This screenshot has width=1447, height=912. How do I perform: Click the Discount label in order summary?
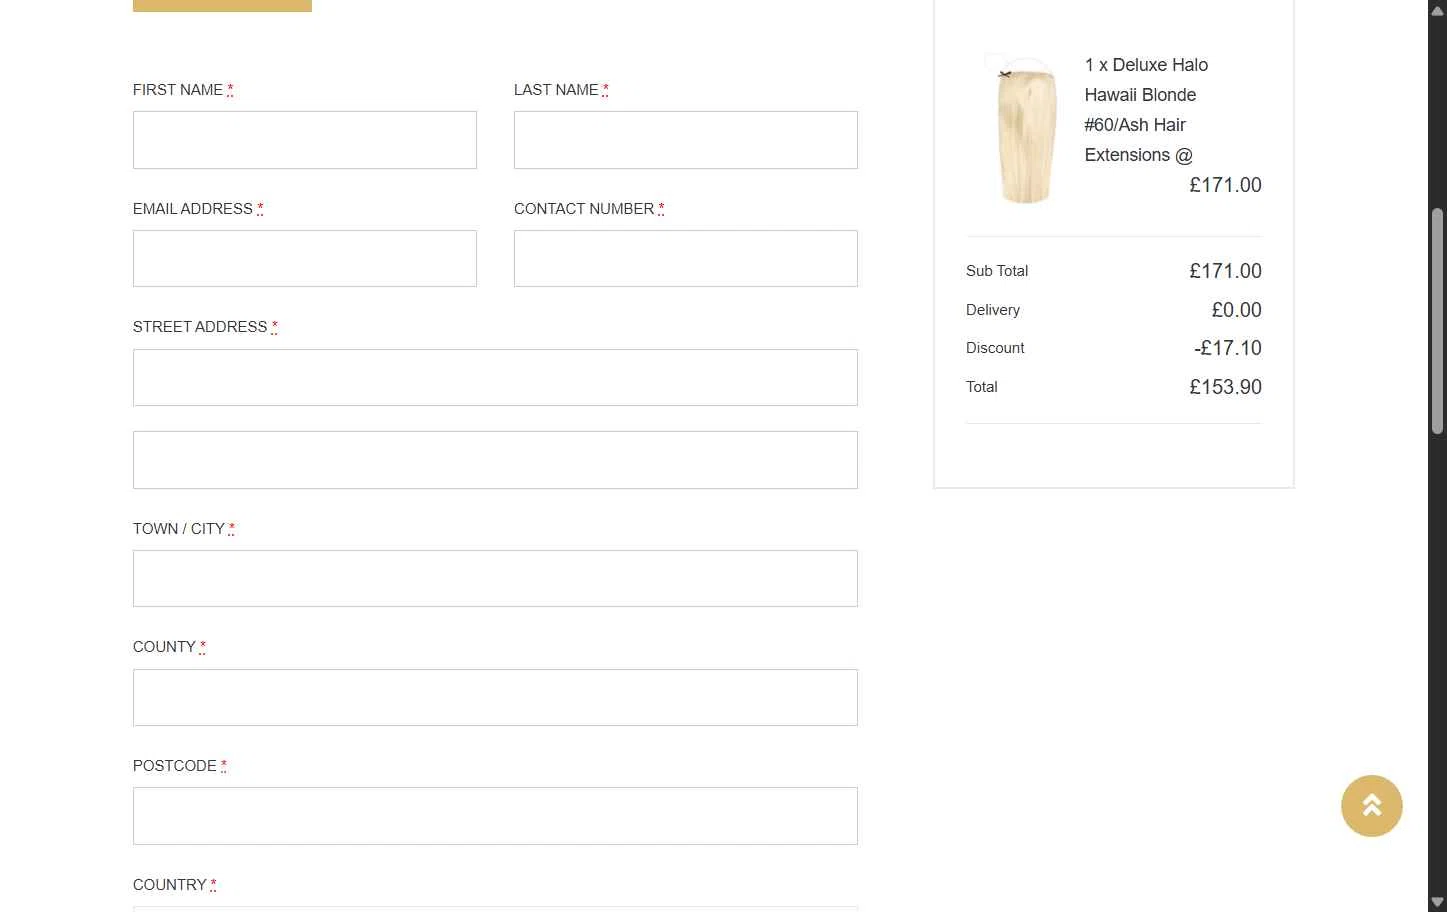click(995, 348)
